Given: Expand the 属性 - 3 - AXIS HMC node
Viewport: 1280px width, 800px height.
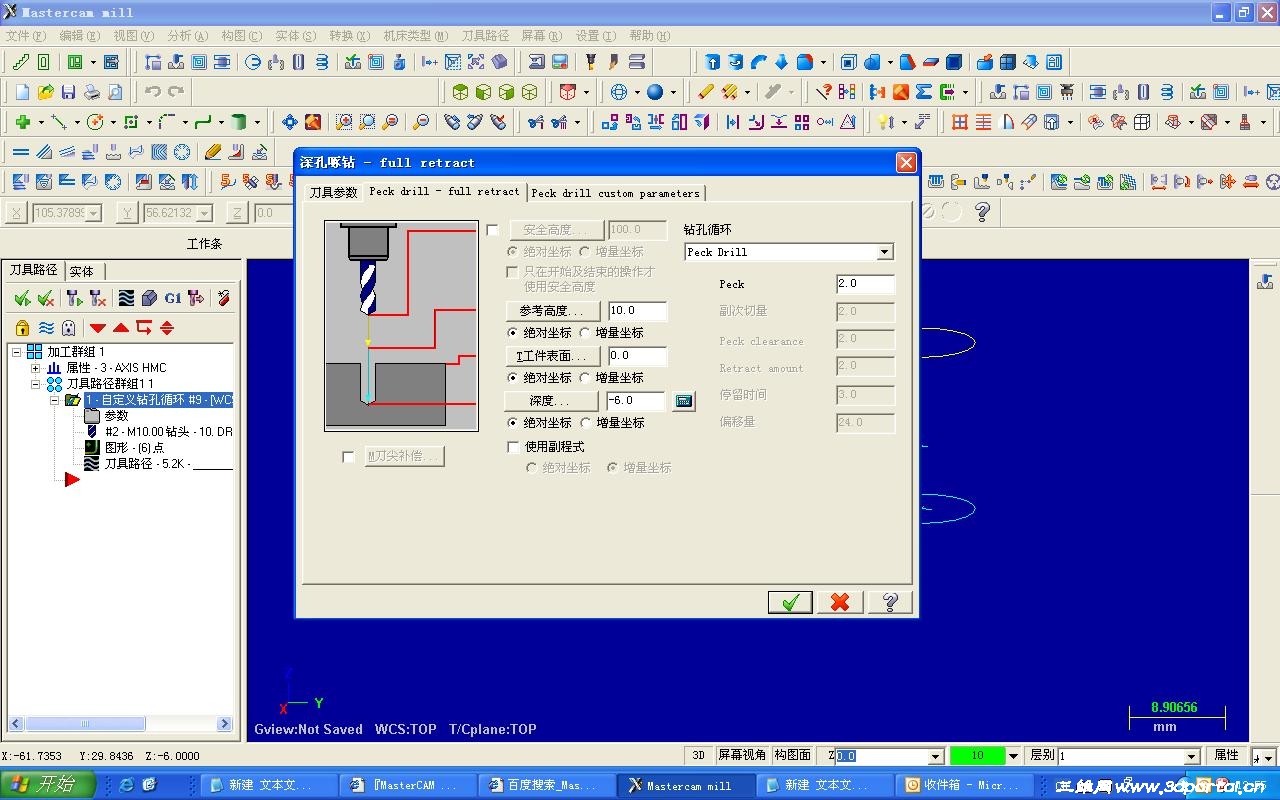Looking at the screenshot, I should (36, 368).
